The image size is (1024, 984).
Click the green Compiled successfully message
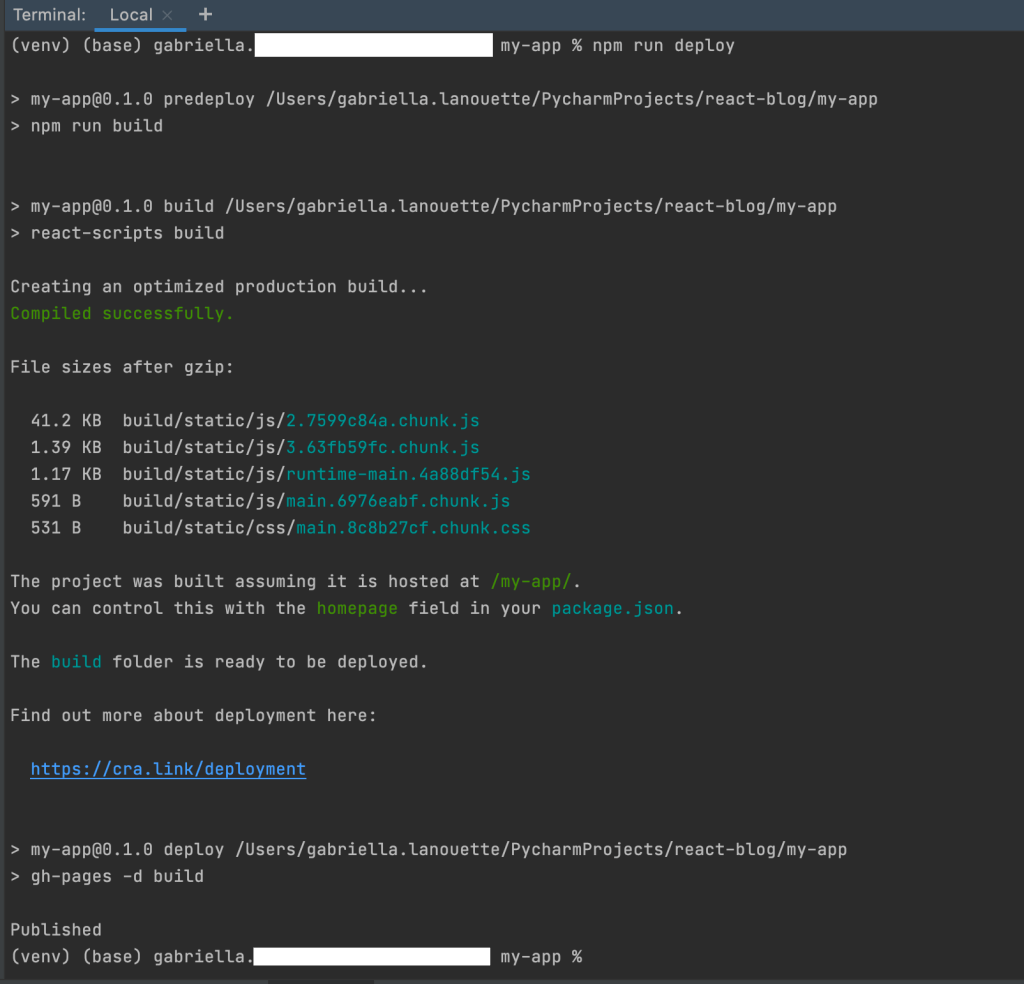click(122, 313)
